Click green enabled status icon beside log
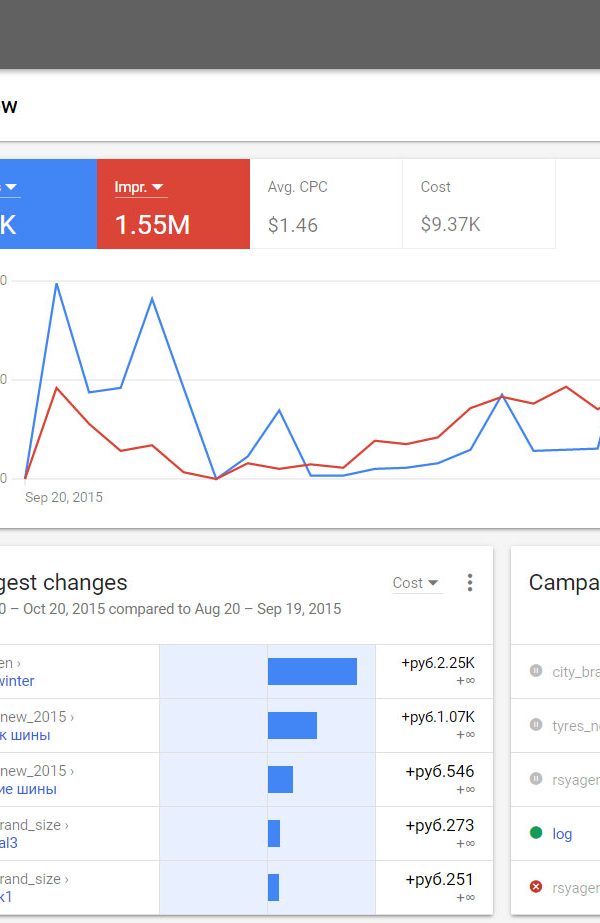The width and height of the screenshot is (600, 923). (x=536, y=832)
